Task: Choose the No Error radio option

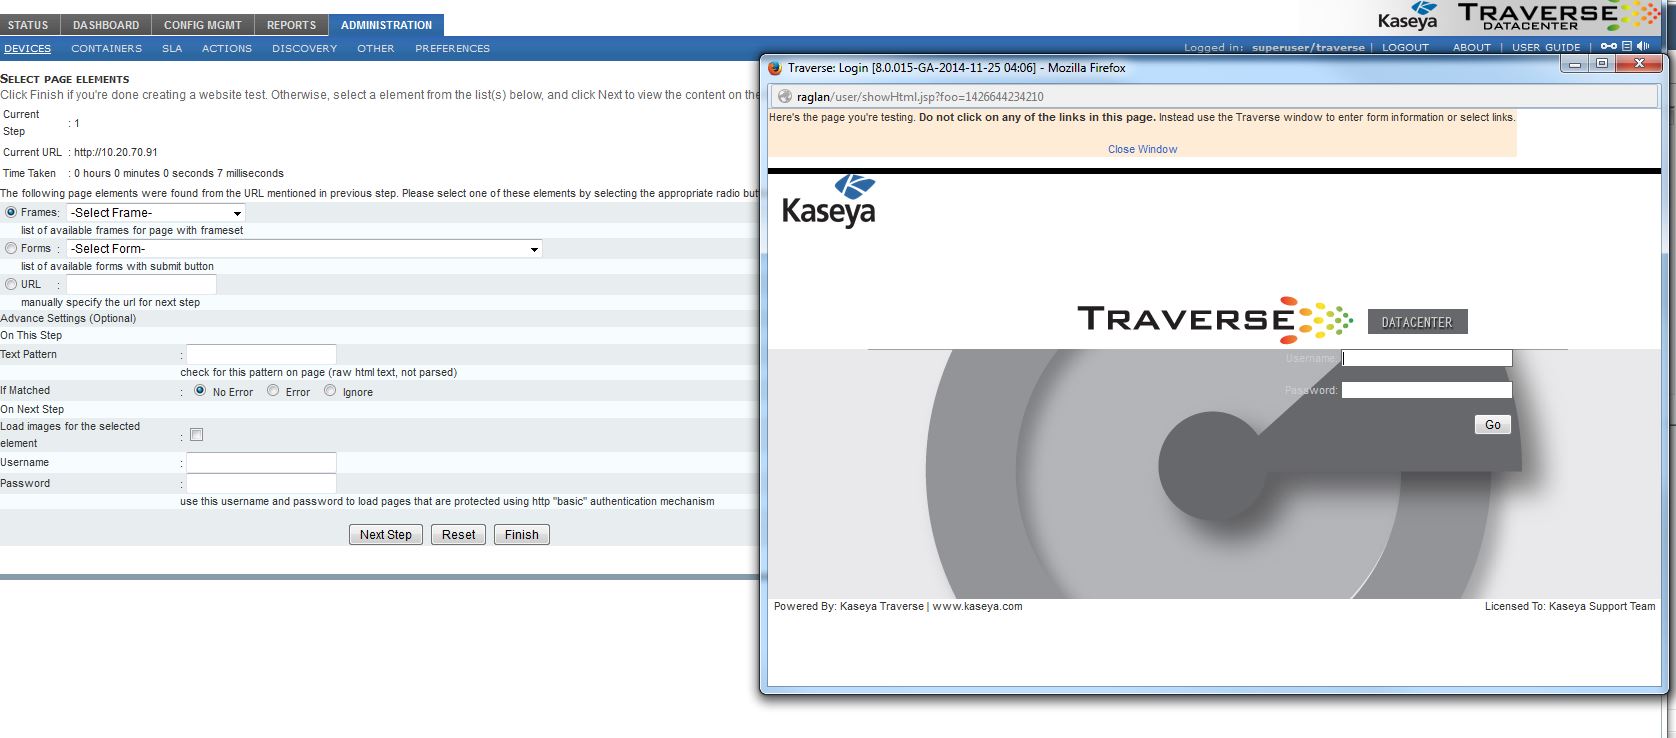Action: [x=200, y=391]
